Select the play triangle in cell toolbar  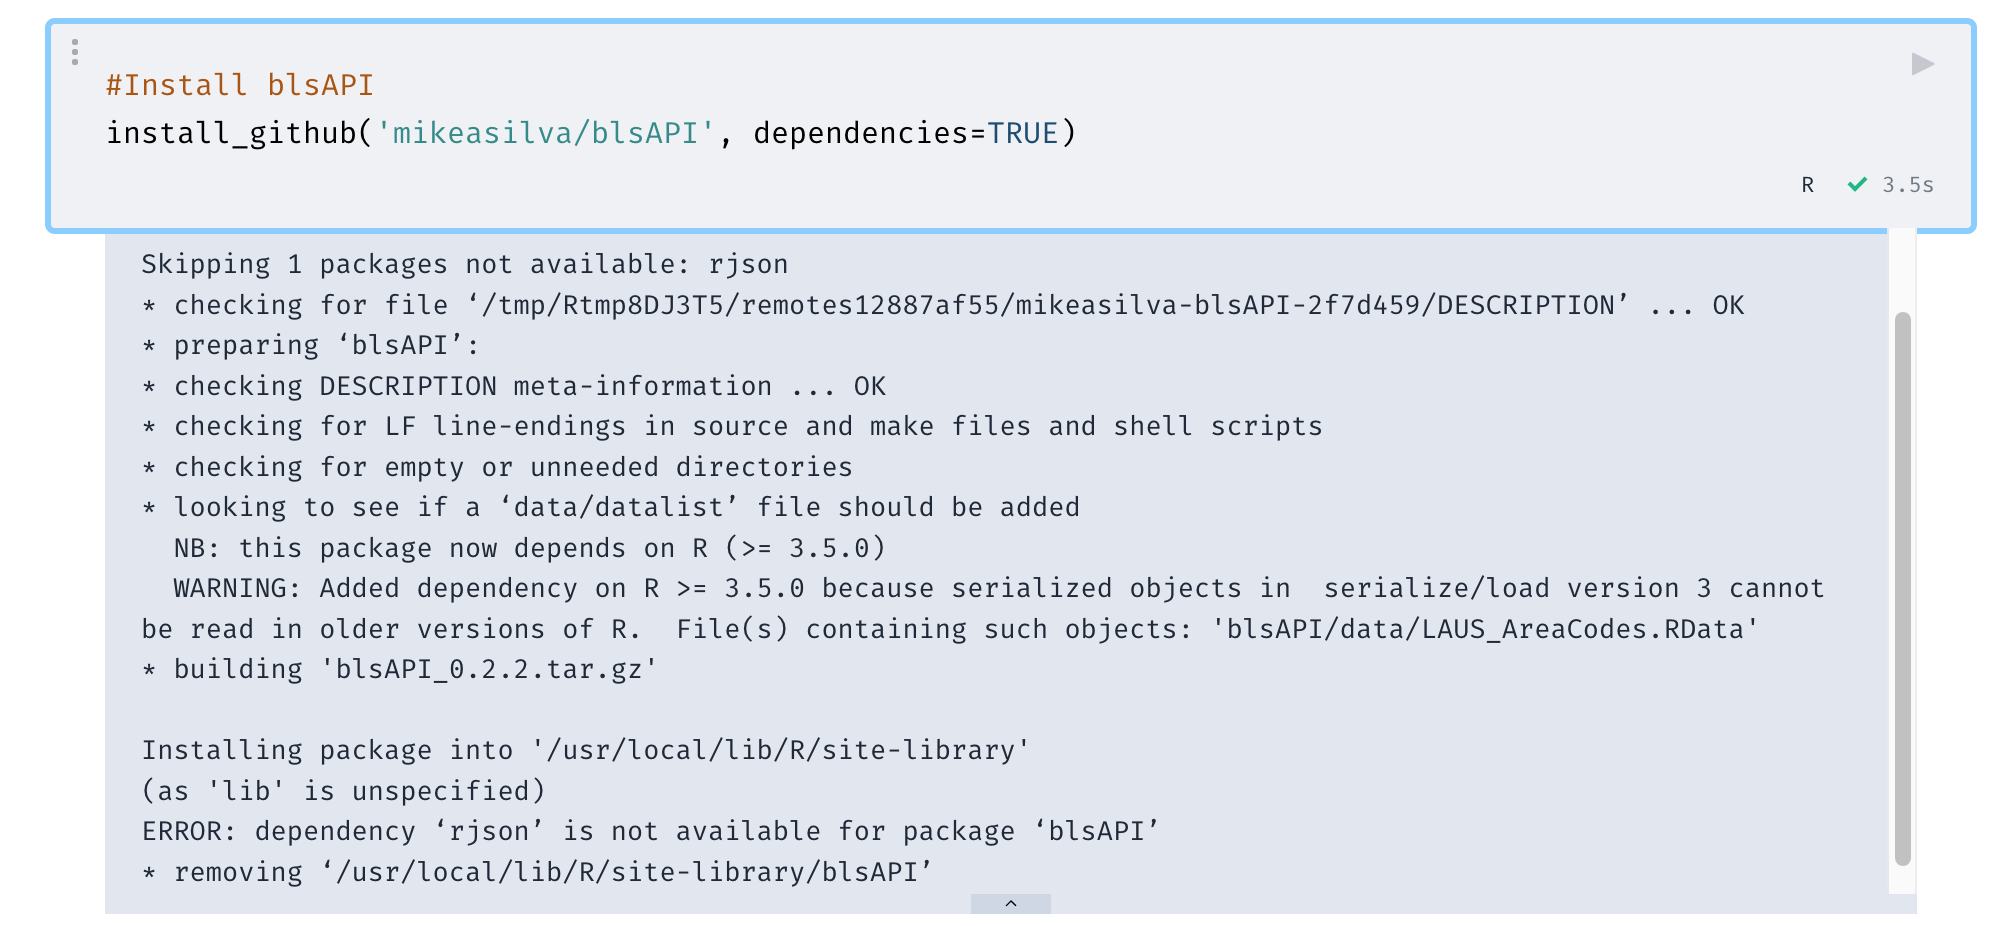coord(1921,64)
